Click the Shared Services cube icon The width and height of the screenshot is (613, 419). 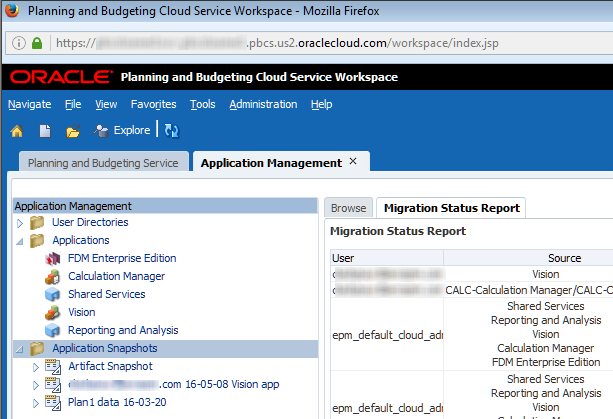[53, 294]
